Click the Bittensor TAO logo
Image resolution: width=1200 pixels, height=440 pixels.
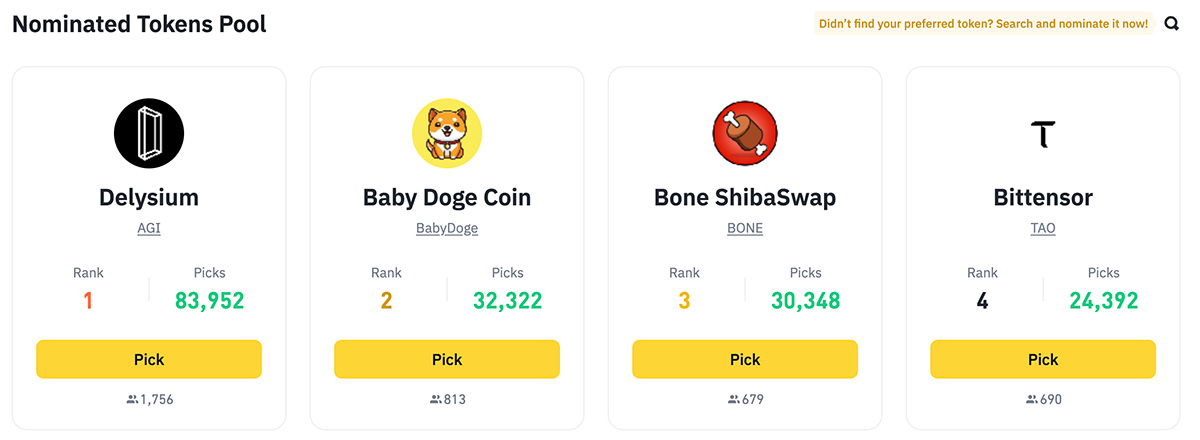pyautogui.click(x=1043, y=133)
